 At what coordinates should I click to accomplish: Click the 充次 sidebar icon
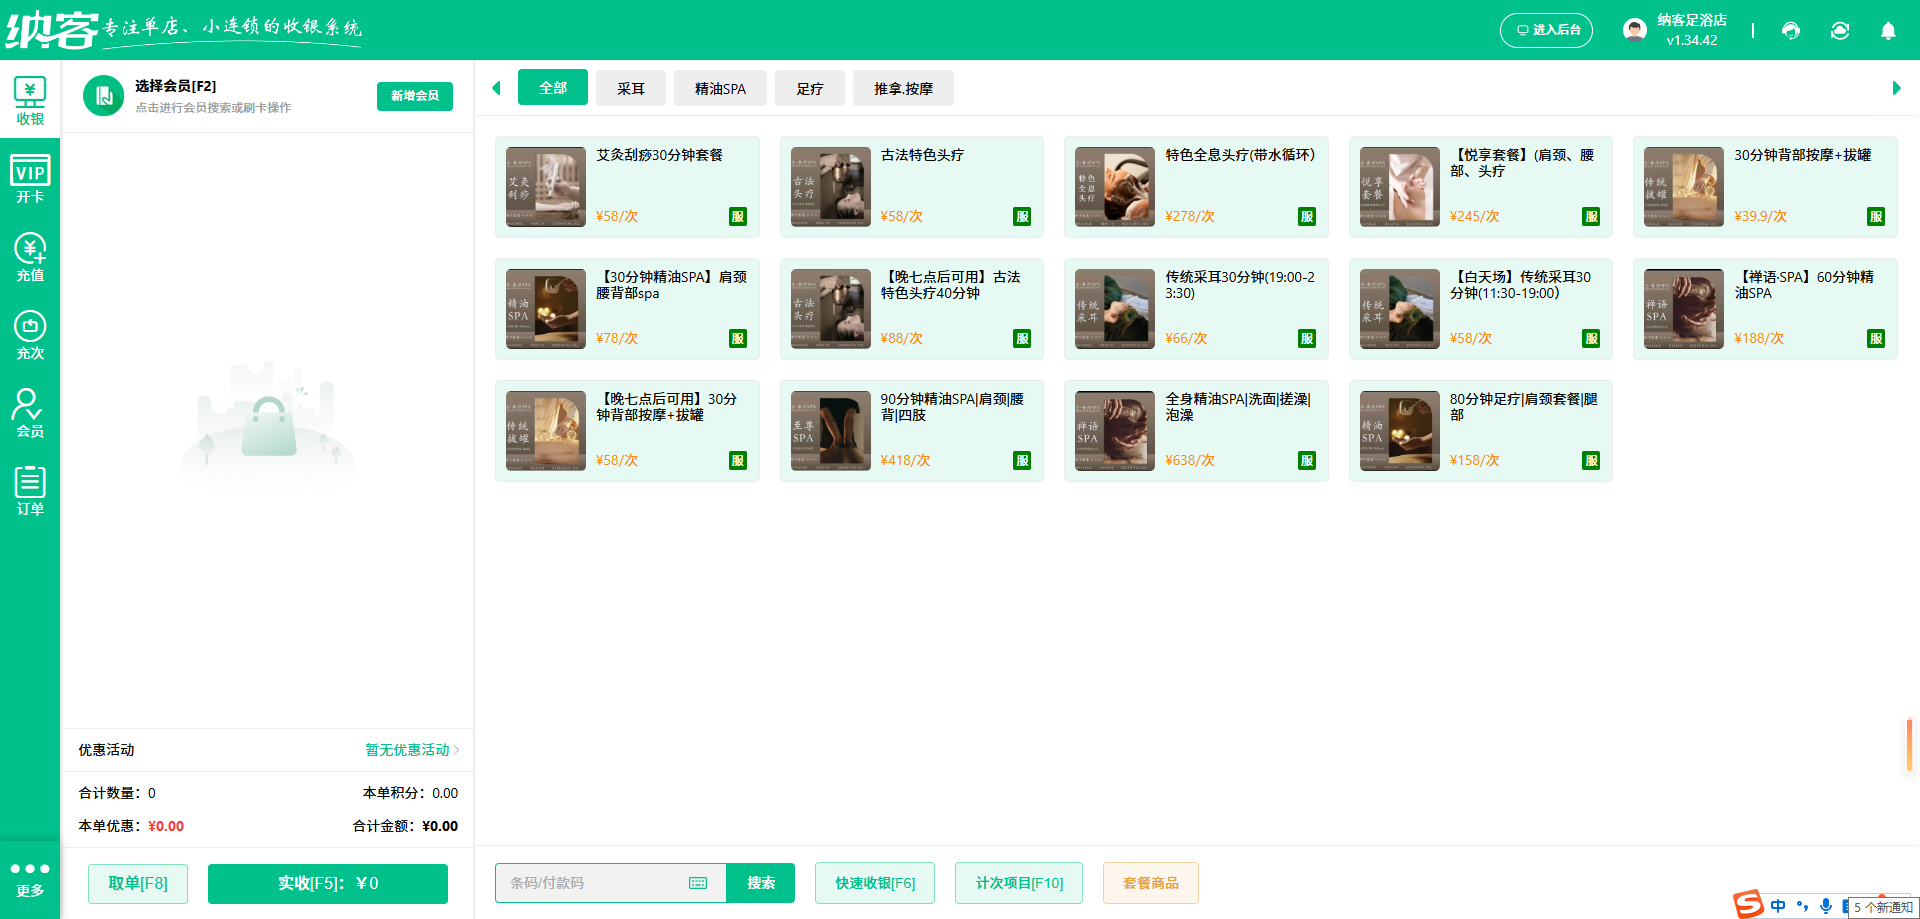[30, 334]
